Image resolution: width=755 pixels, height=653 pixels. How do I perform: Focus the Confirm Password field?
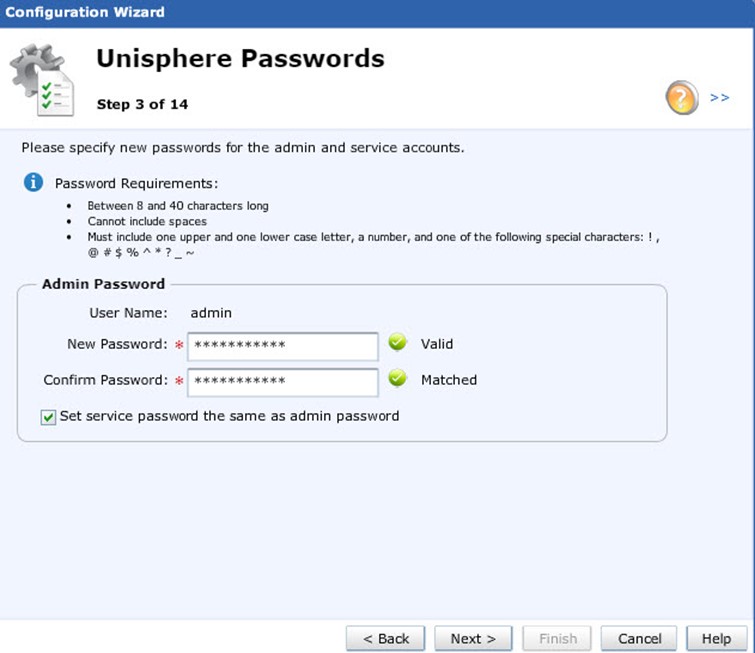tap(283, 382)
